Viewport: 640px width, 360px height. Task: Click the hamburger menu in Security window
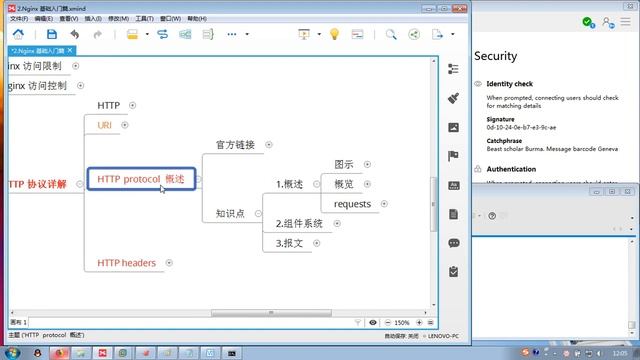pos(625,22)
